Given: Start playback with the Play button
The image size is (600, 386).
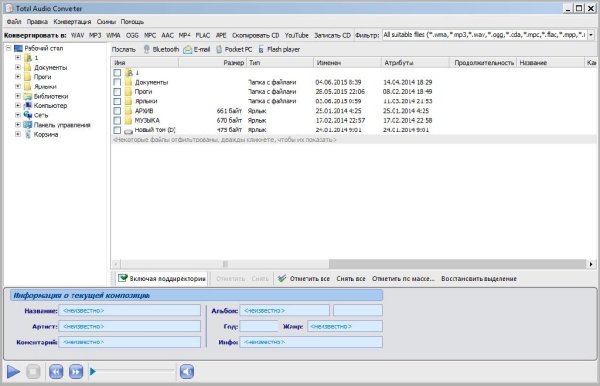Looking at the screenshot, I should click(x=13, y=371).
